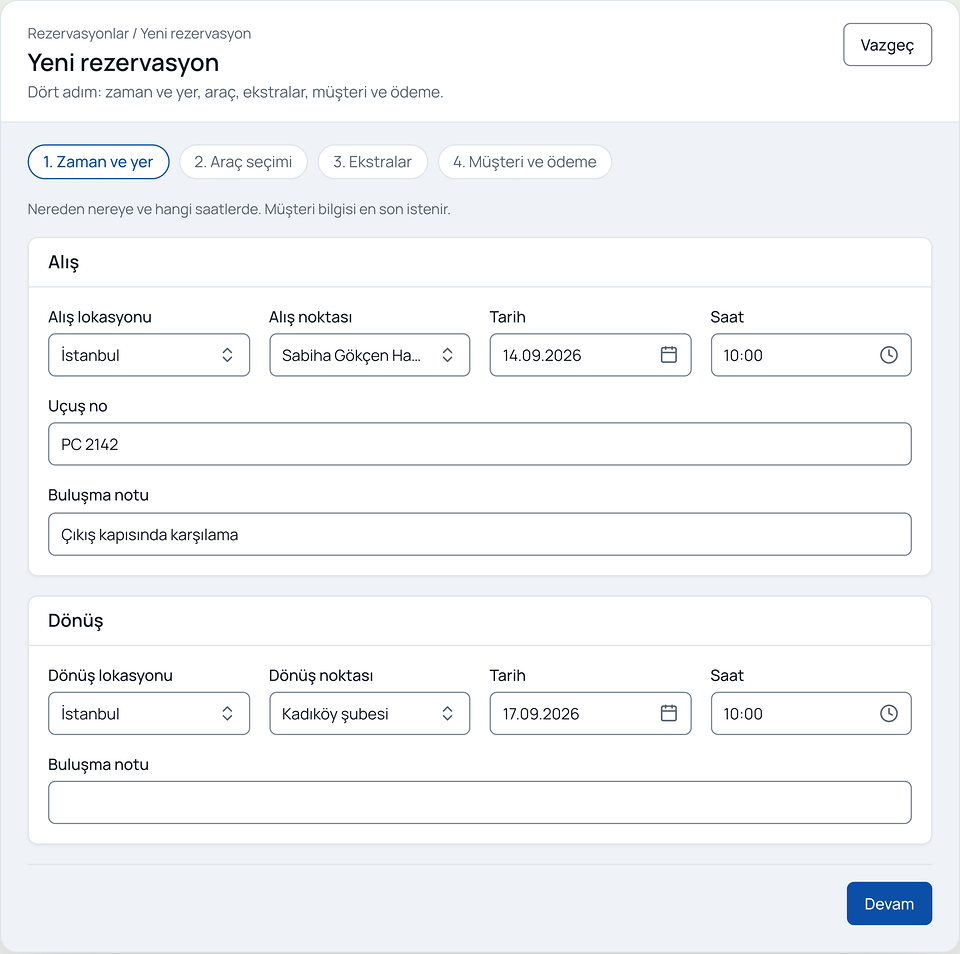Click the Alış section heading
960x954 pixels.
point(64,262)
